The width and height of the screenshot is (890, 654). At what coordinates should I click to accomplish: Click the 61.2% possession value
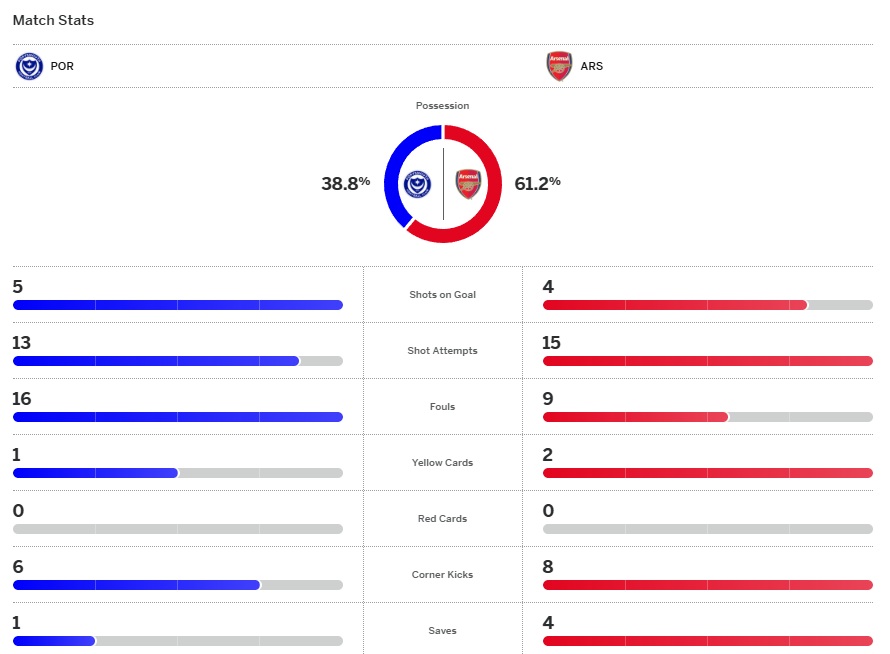(x=537, y=183)
